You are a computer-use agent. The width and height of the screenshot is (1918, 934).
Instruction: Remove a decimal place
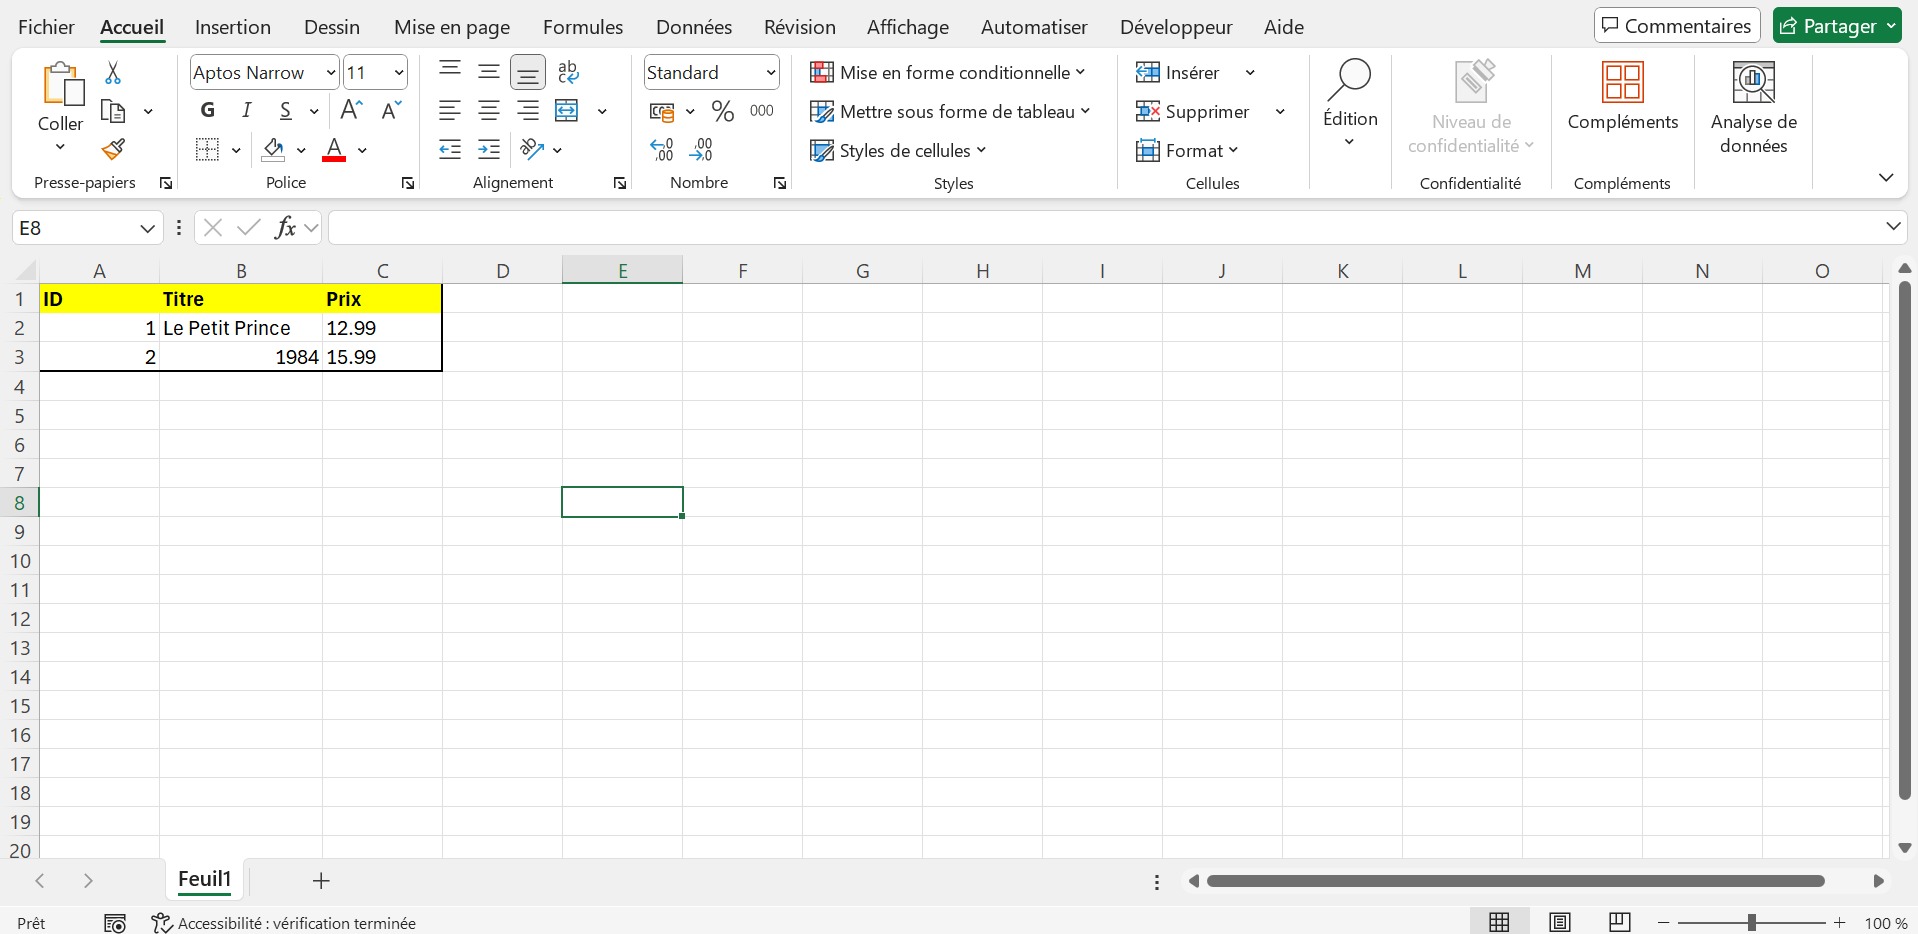coord(701,150)
